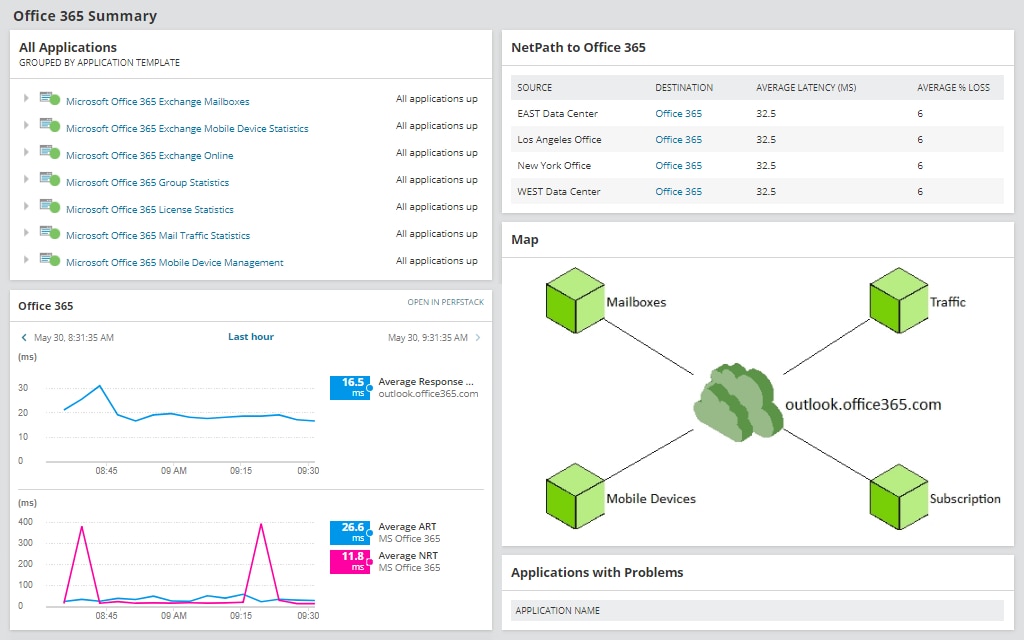1024x640 pixels.
Task: Click forward chevron next to ending timestamp
Action: 475,337
